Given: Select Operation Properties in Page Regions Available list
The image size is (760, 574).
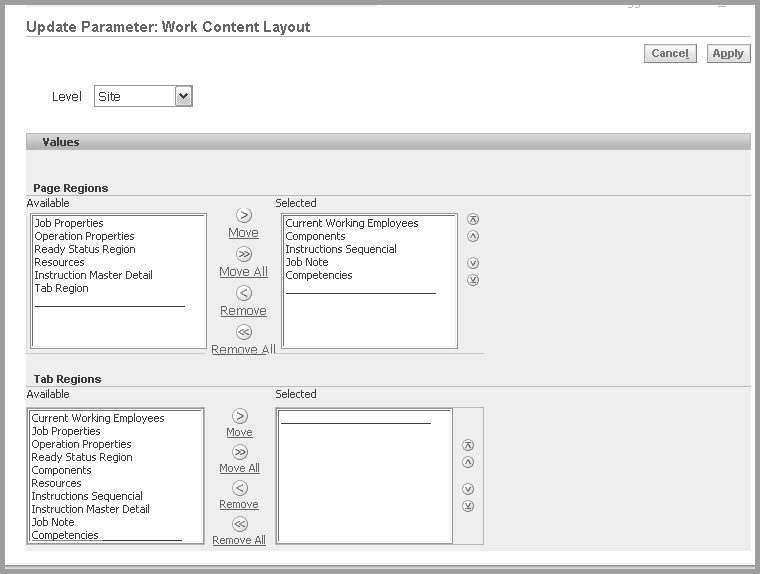Looking at the screenshot, I should (x=84, y=236).
